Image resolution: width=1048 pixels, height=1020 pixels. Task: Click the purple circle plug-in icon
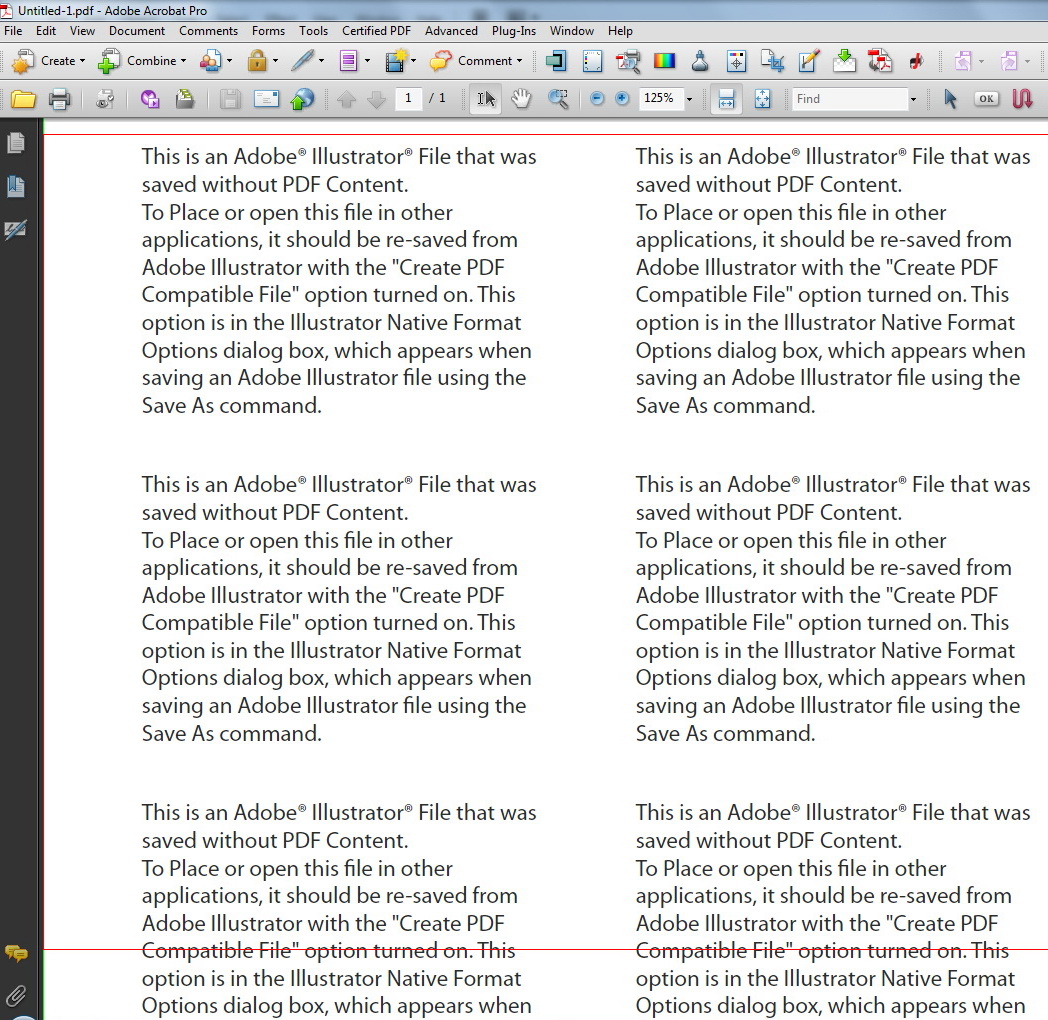click(x=150, y=100)
